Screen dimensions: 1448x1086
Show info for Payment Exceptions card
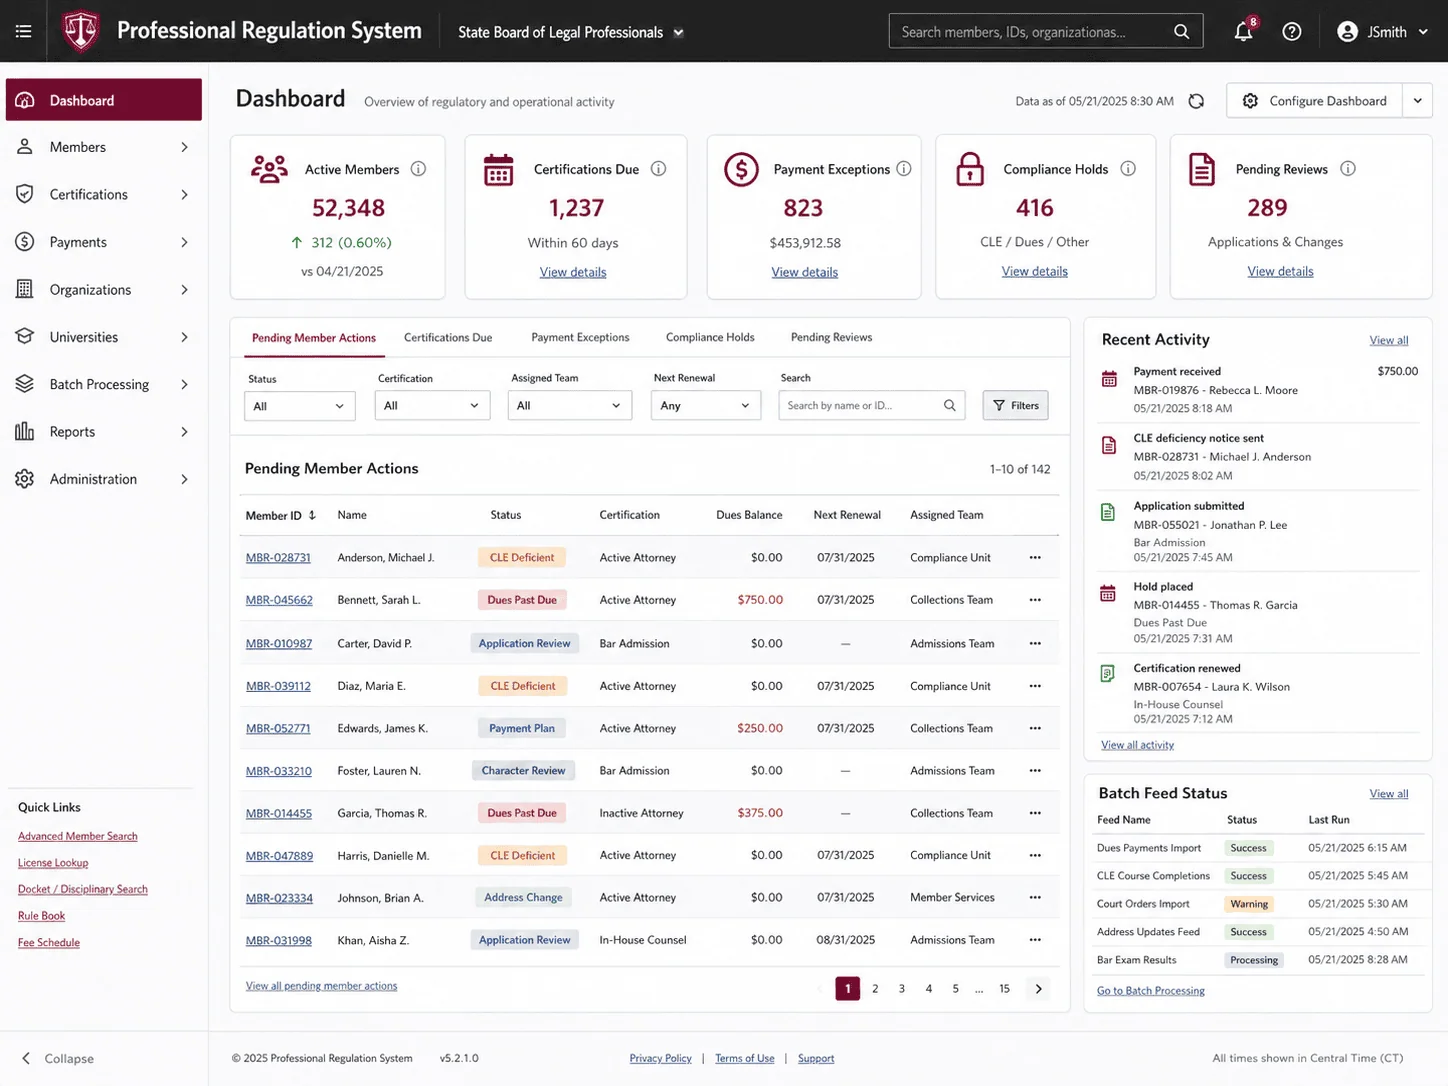904,169
